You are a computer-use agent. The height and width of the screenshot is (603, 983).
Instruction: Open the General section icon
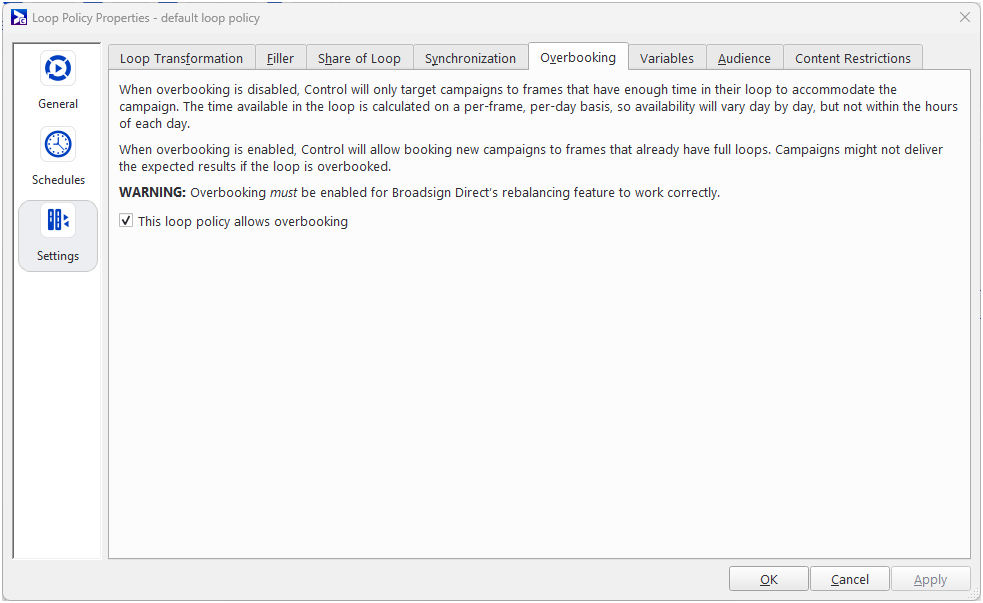point(58,69)
